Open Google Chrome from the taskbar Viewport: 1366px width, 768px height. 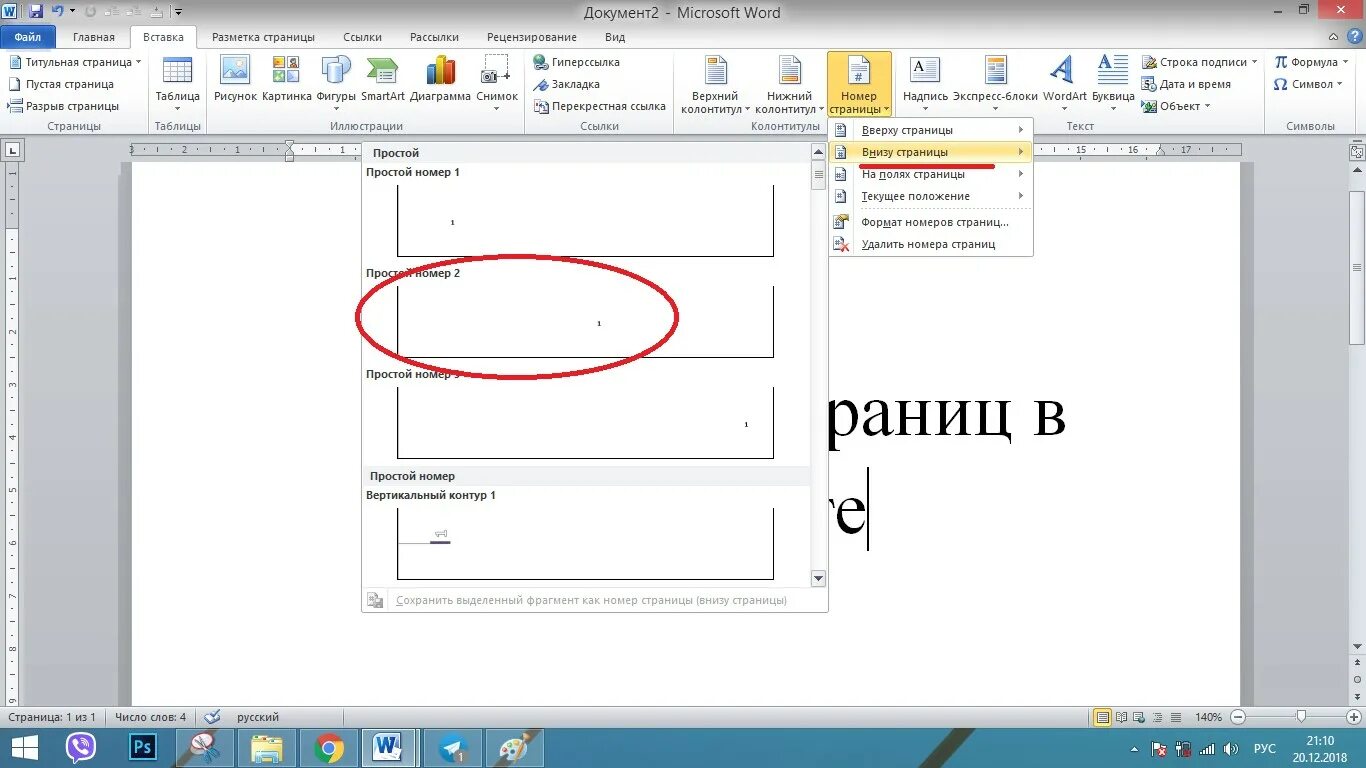pyautogui.click(x=328, y=748)
